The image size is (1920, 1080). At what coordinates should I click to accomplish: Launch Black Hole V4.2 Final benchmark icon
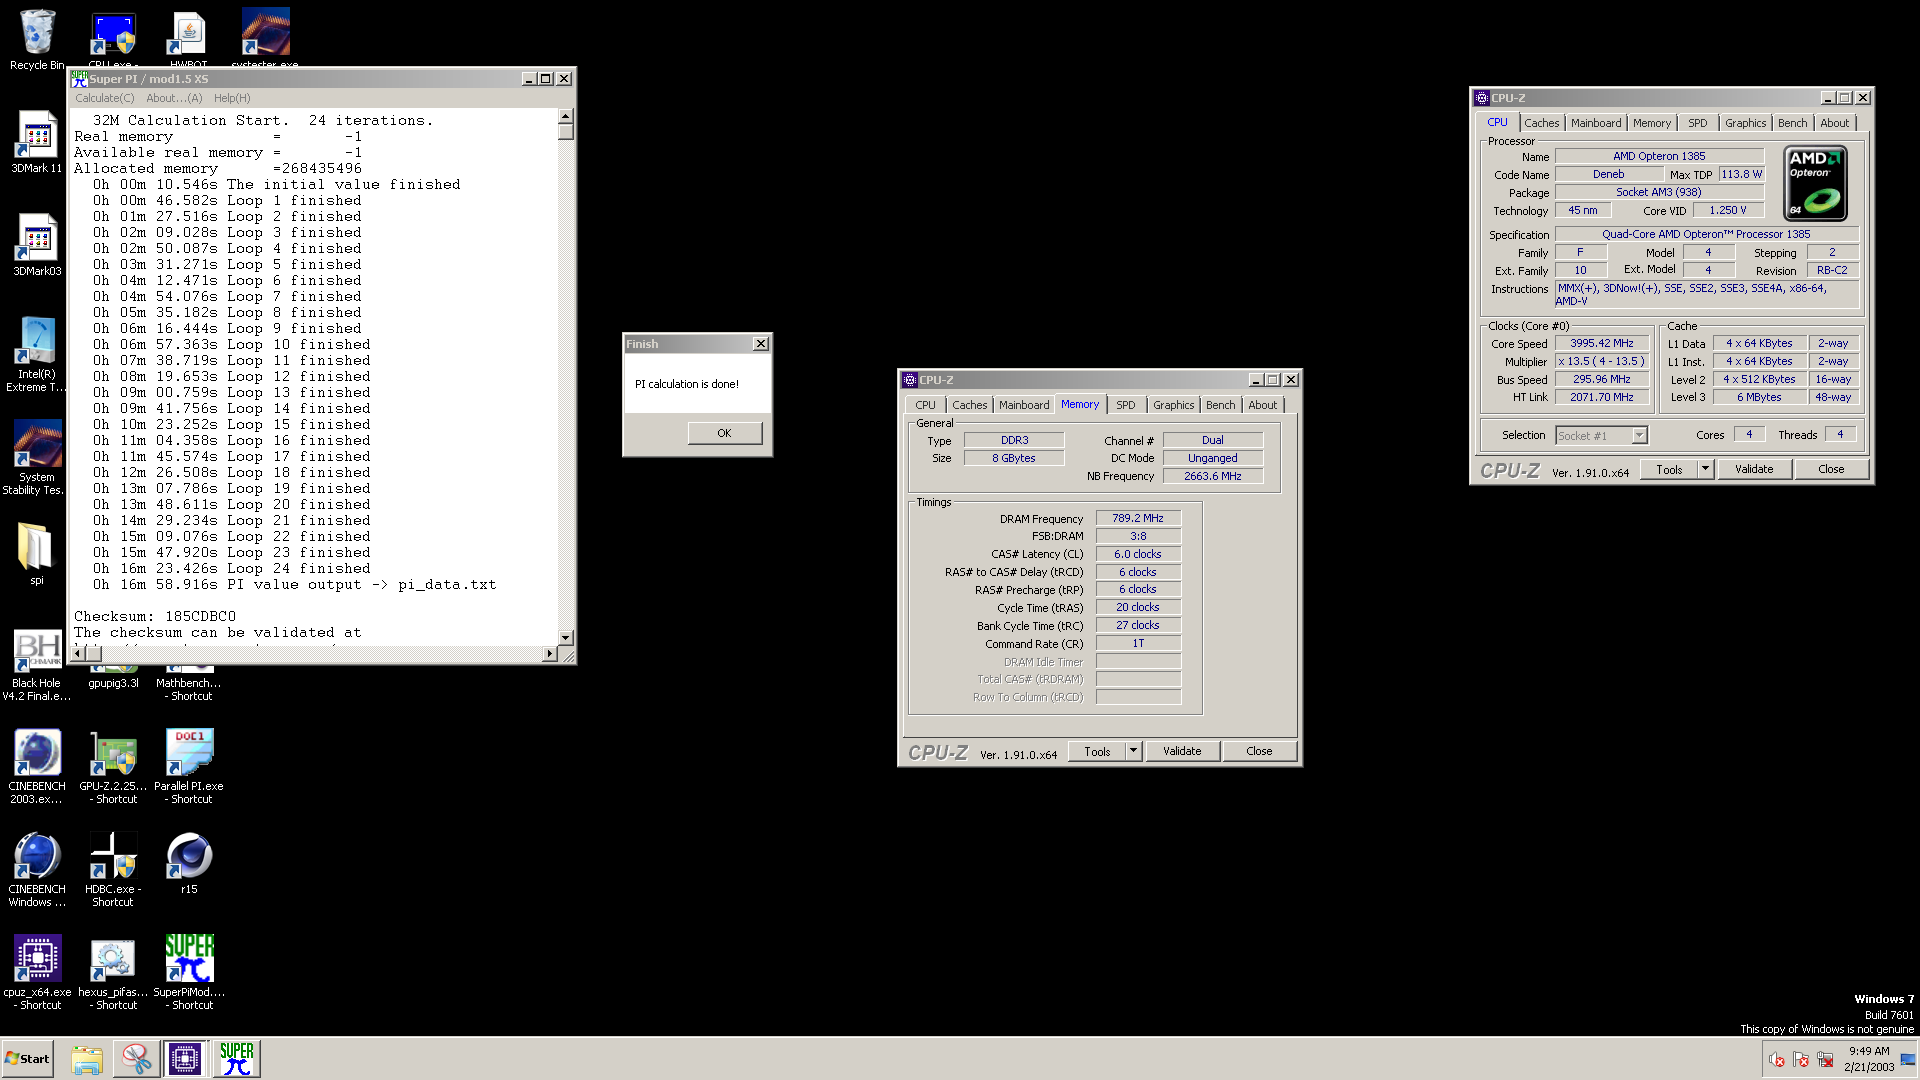37,665
